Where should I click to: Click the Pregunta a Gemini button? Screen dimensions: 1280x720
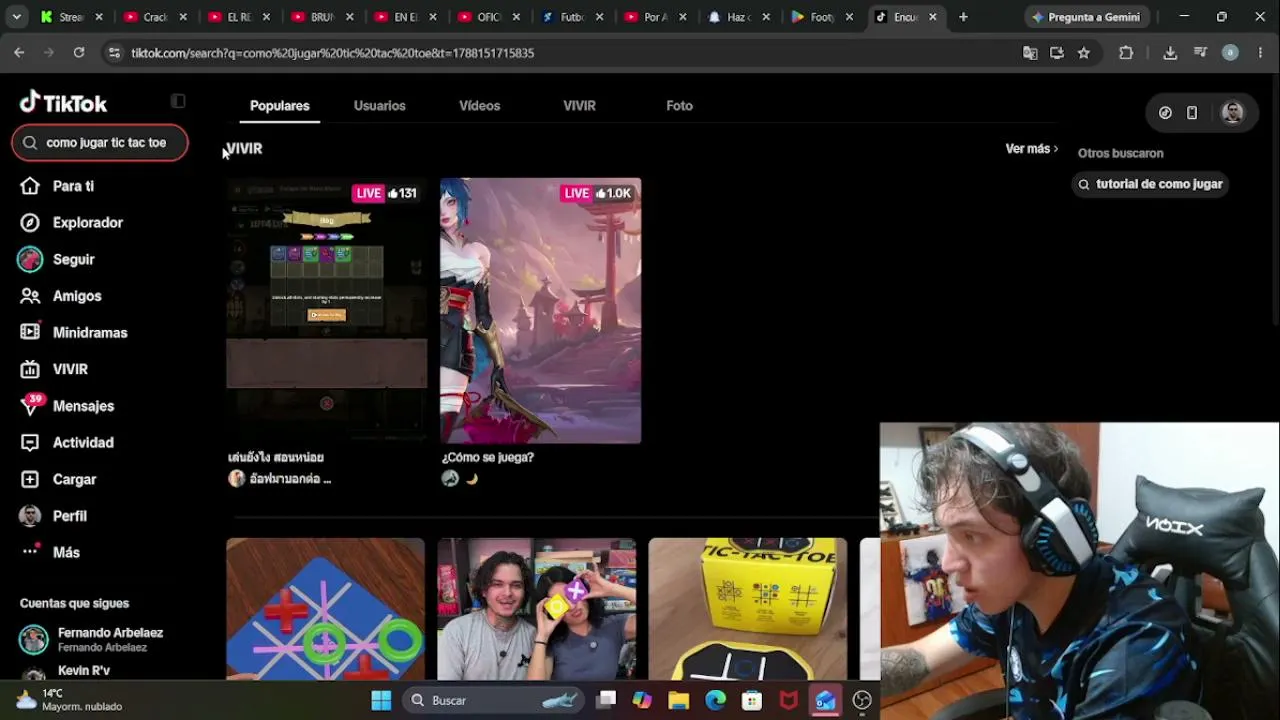1086,17
